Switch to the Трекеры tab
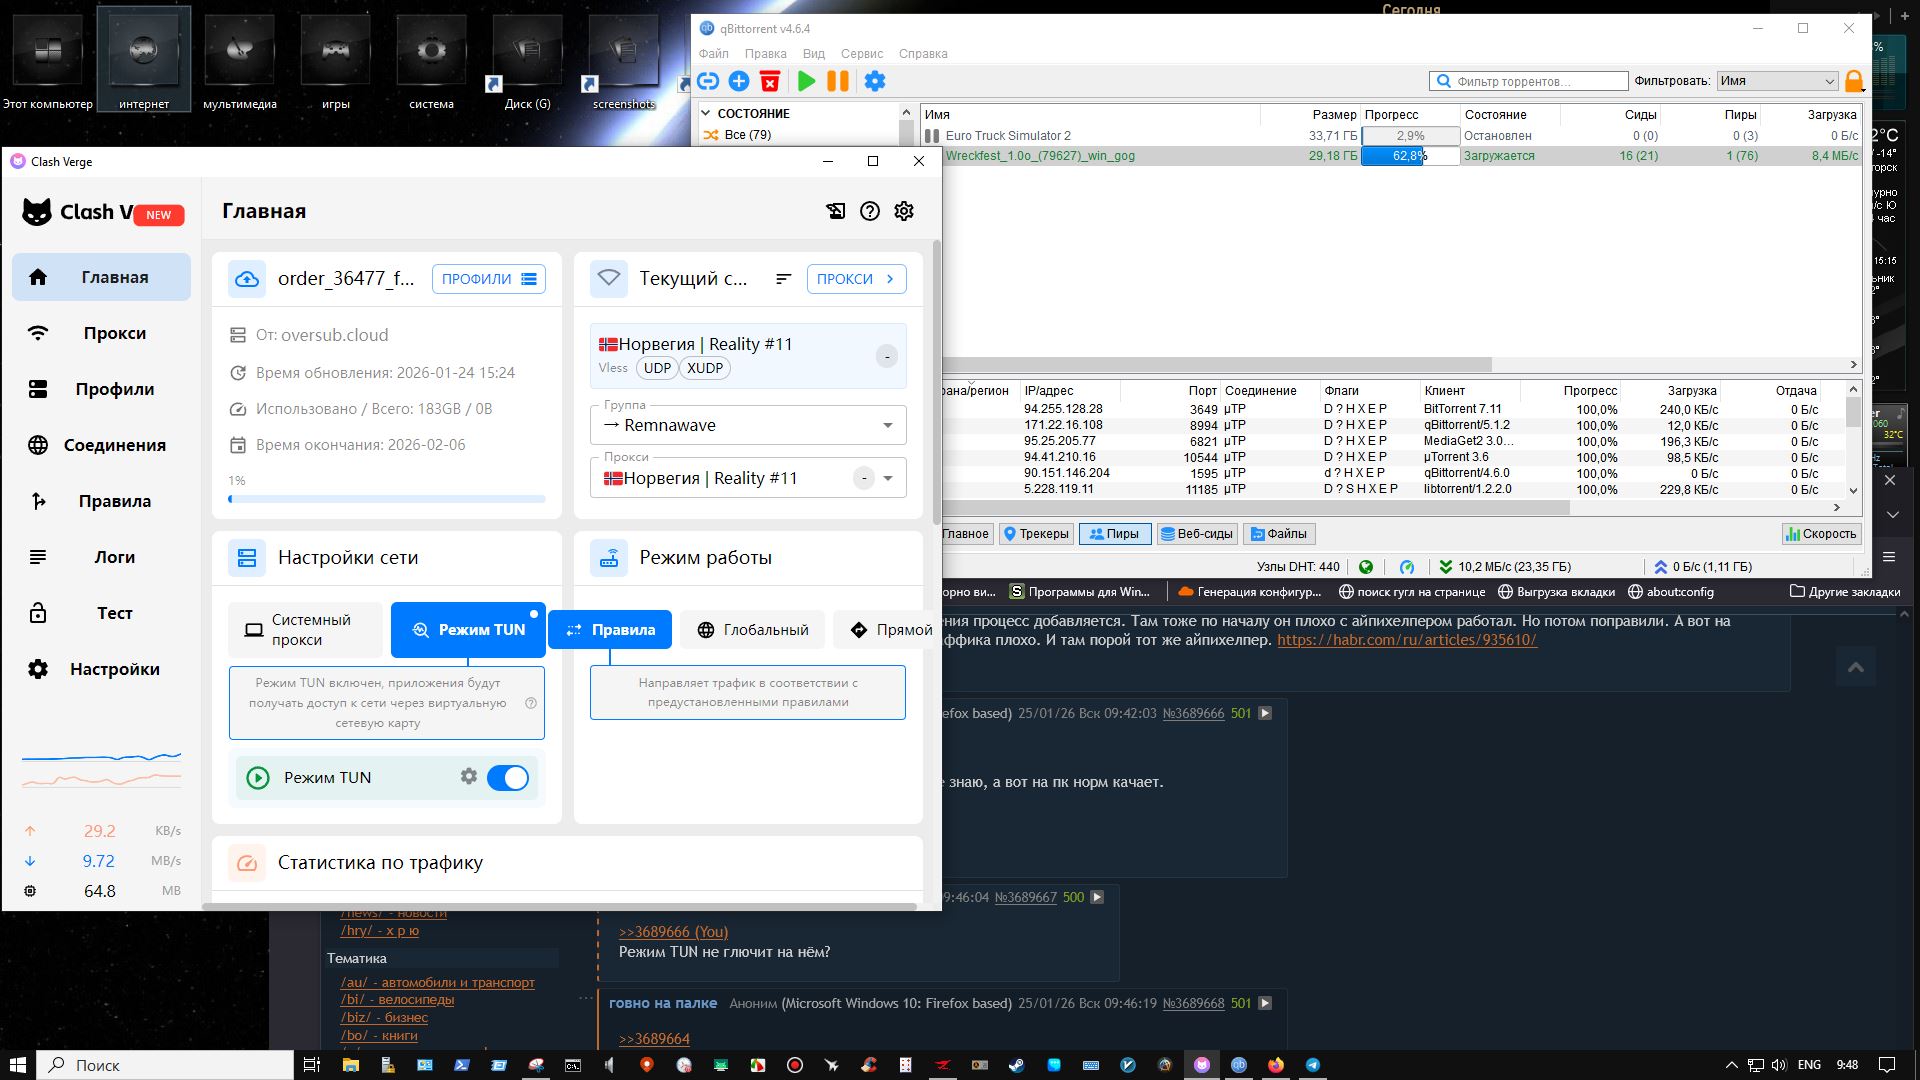The height and width of the screenshot is (1080, 1920). tap(1036, 534)
